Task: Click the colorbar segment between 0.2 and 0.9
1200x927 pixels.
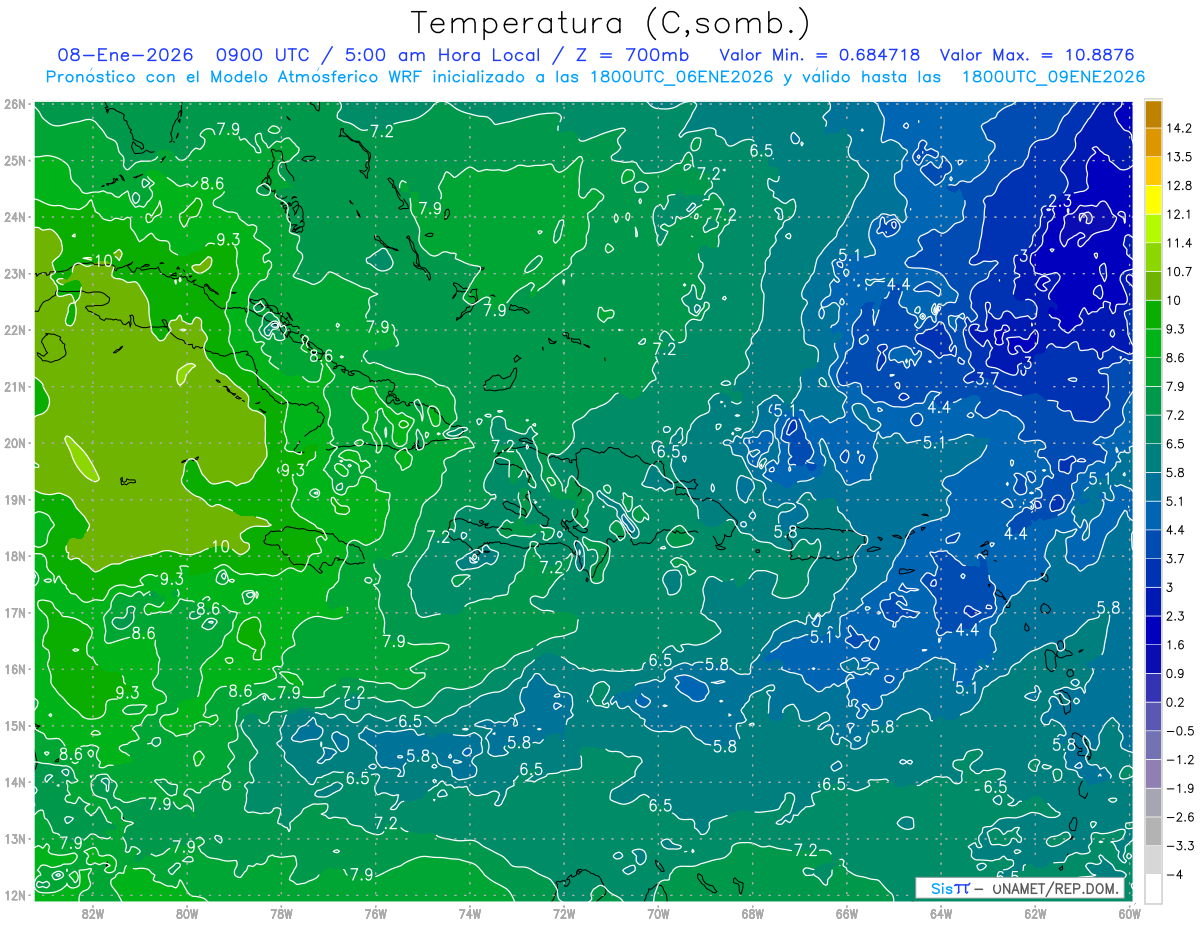Action: tap(1153, 688)
